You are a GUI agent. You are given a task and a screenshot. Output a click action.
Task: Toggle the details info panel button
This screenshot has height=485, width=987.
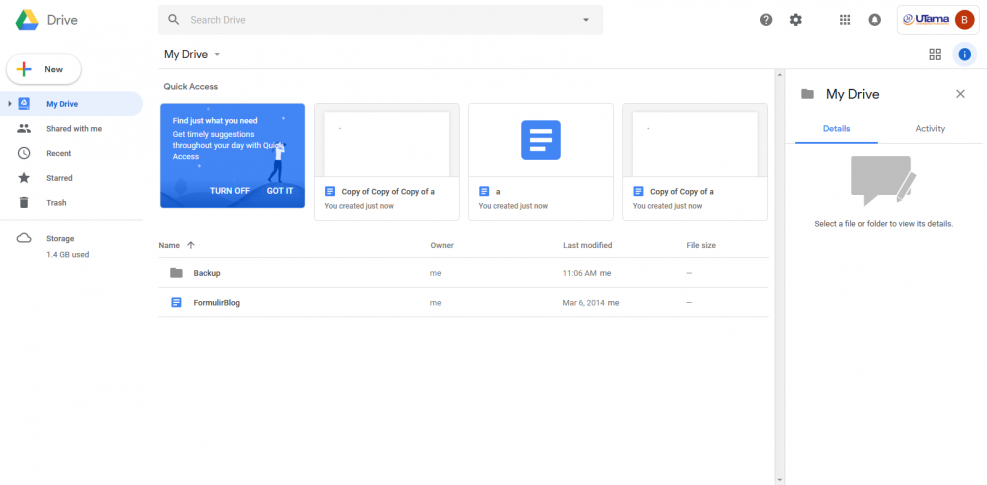pos(964,54)
